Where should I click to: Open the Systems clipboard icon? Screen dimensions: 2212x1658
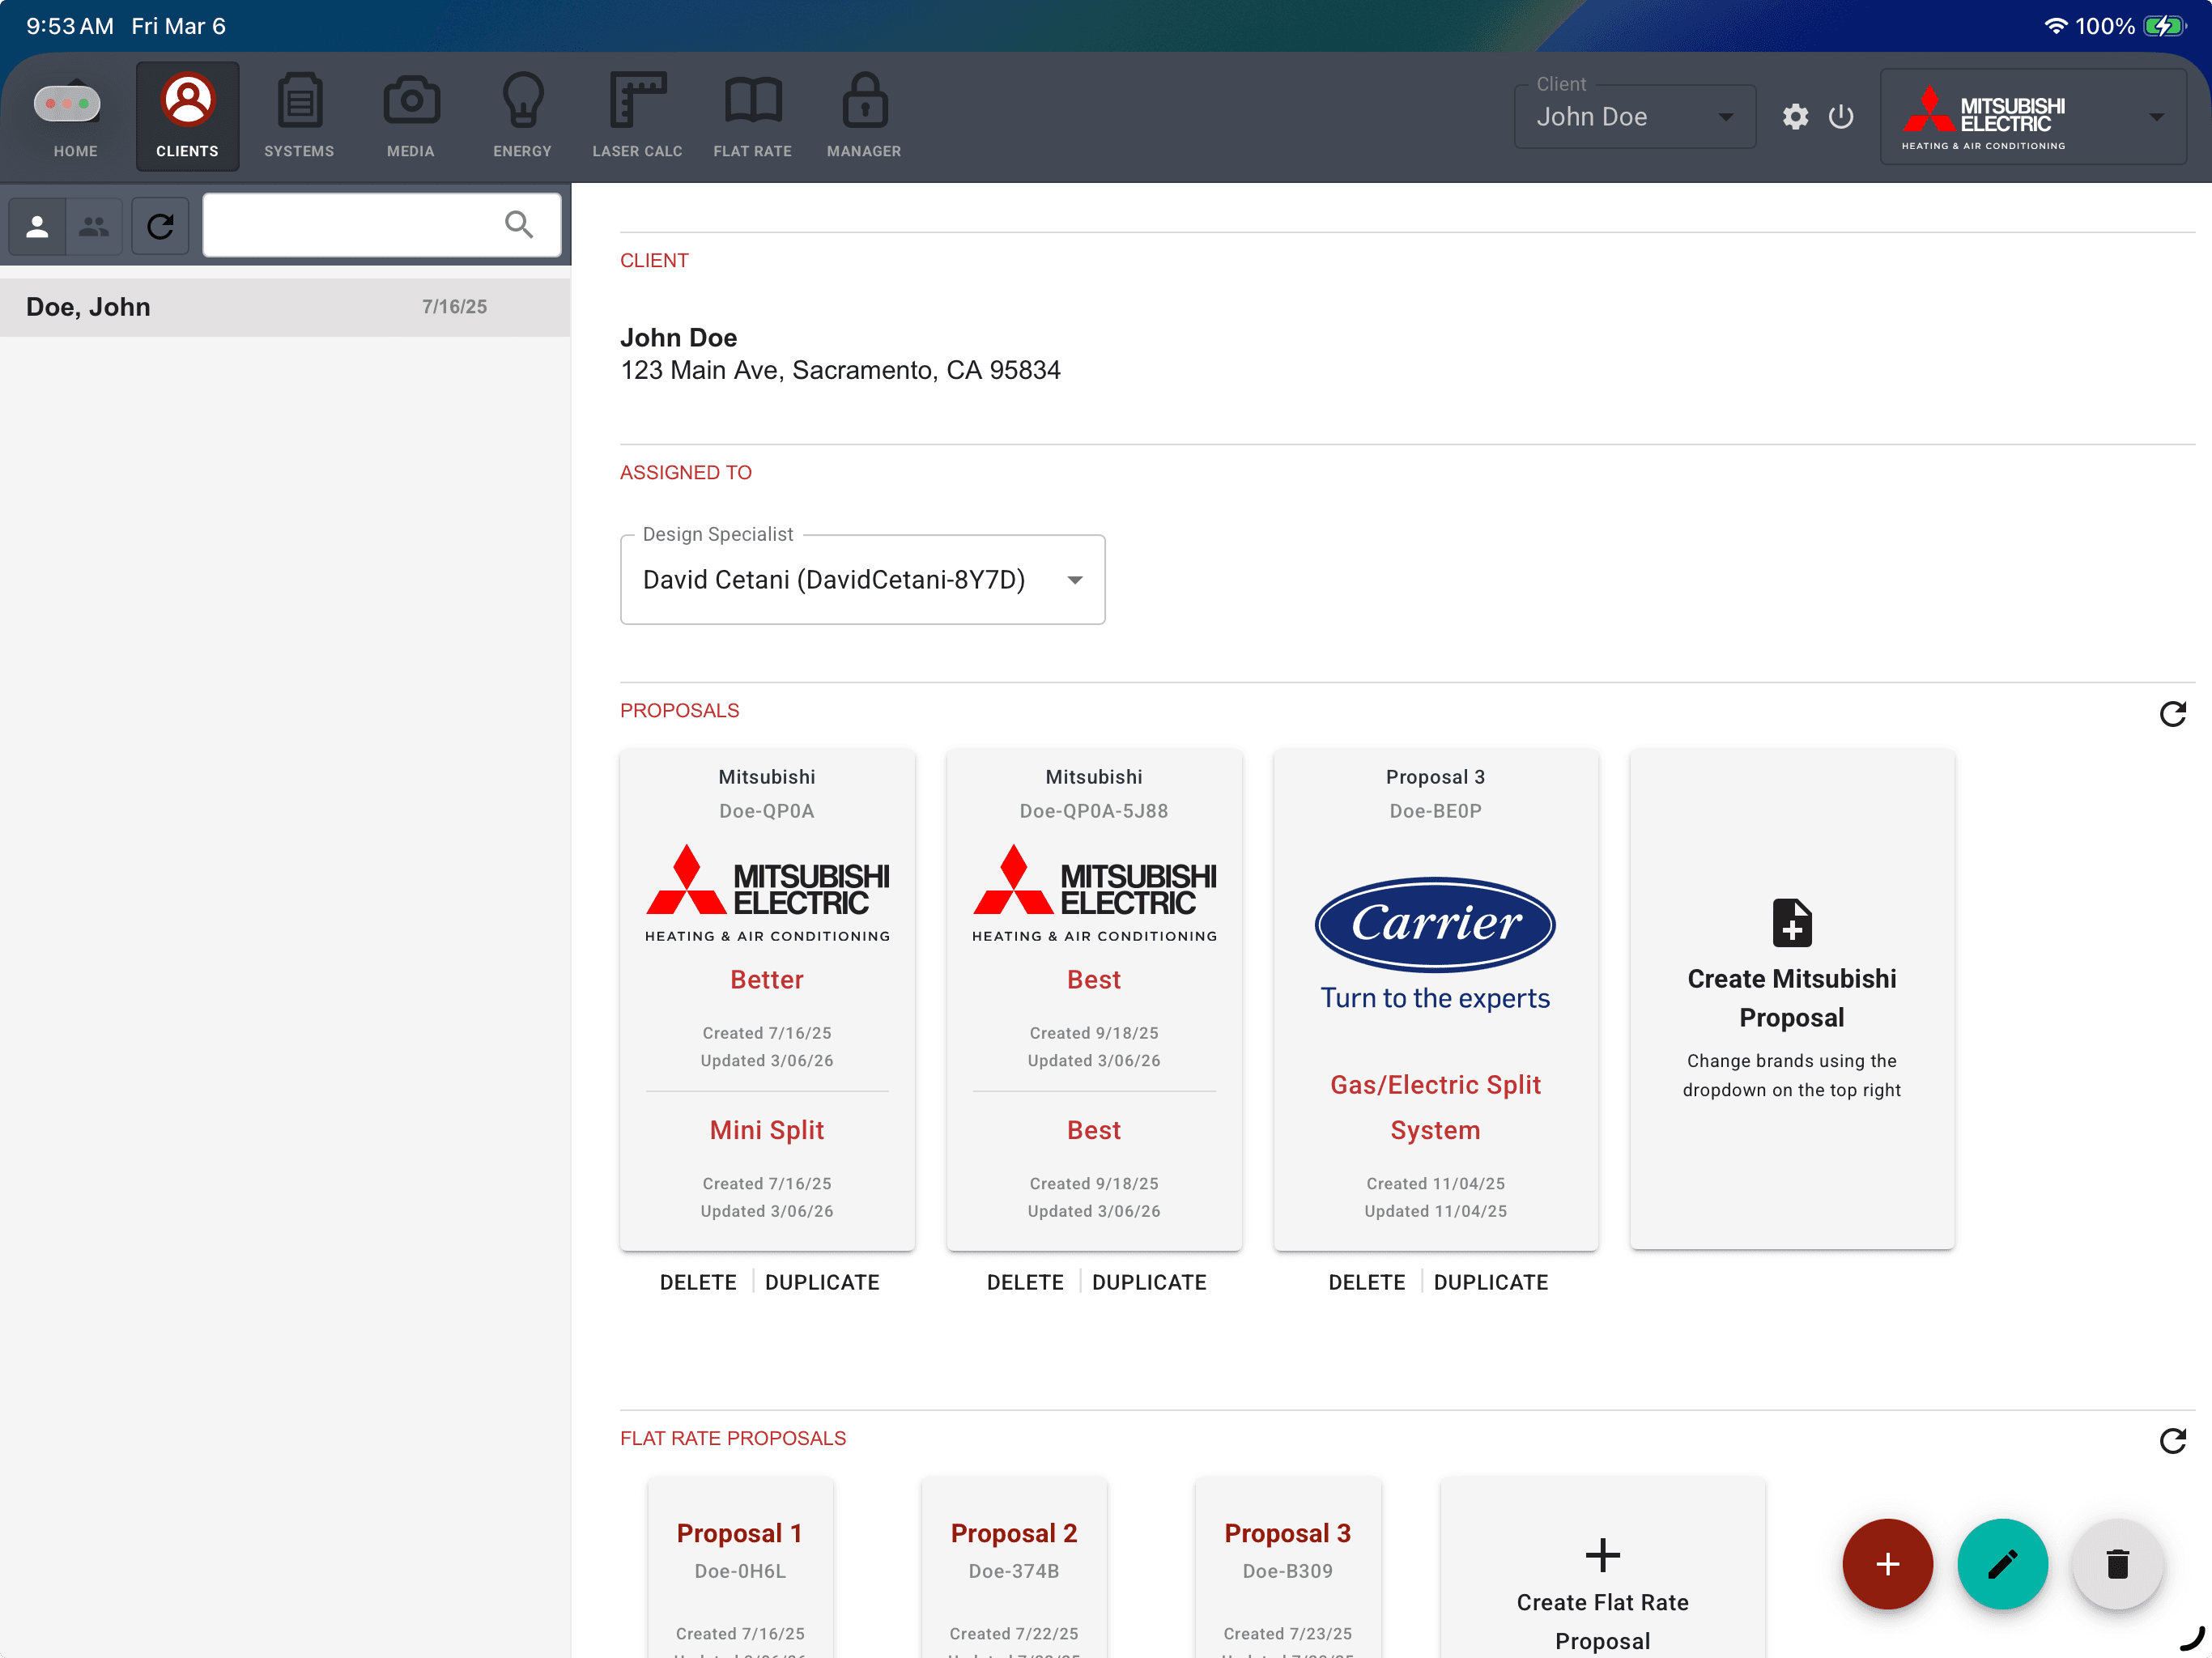[299, 100]
